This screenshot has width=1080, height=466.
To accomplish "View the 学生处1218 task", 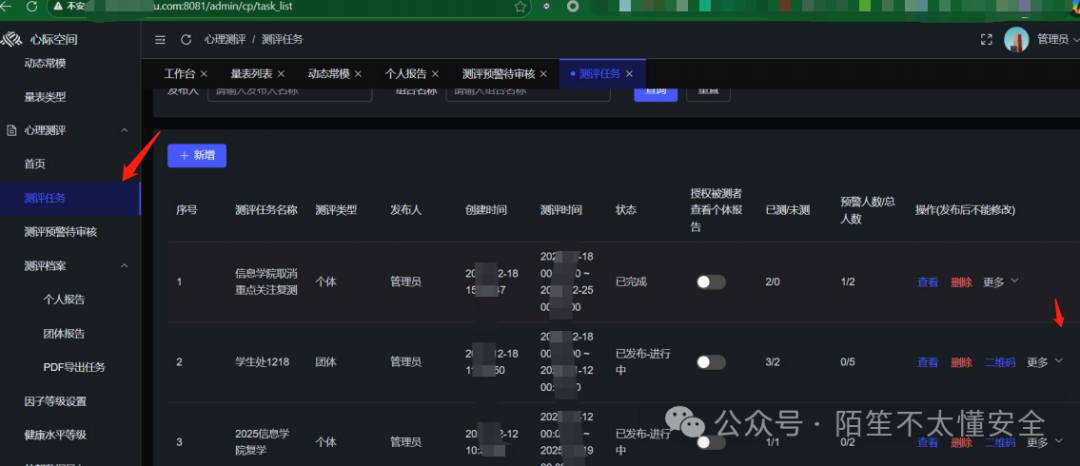I will [928, 362].
